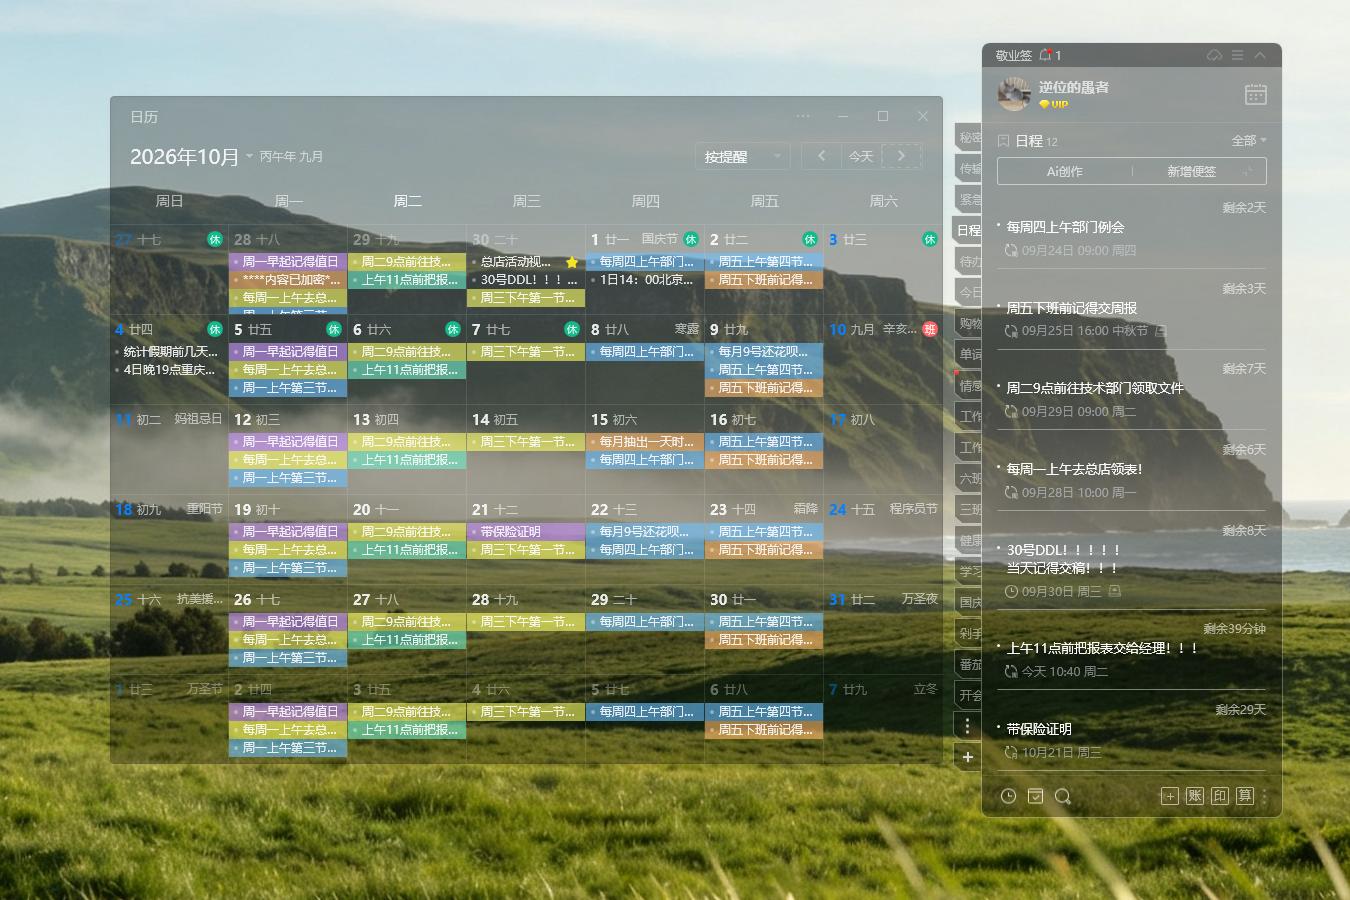Open the more options dots at panel bottom
The image size is (1350, 900).
pos(1265,796)
